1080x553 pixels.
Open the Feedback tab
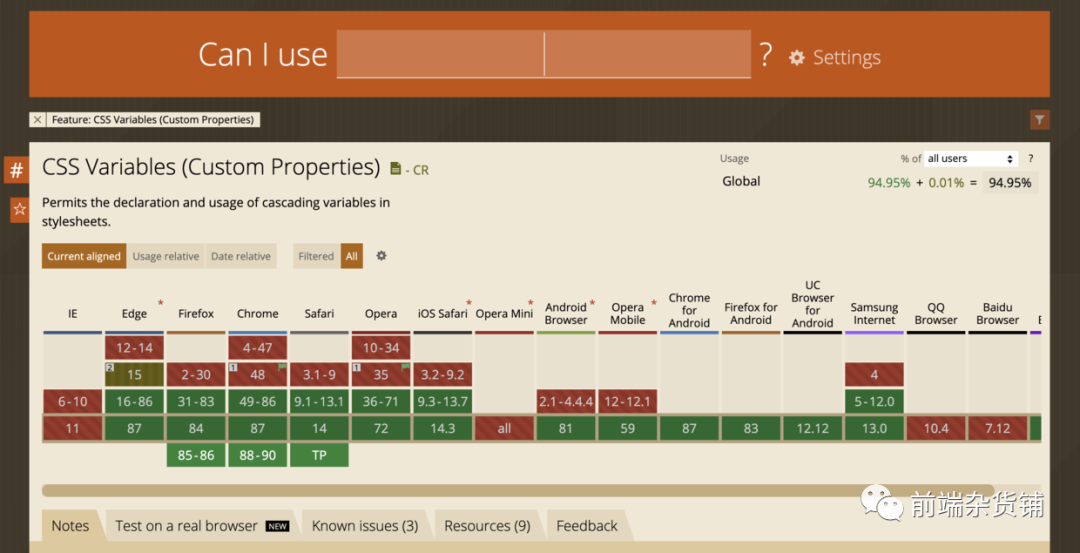(x=587, y=526)
